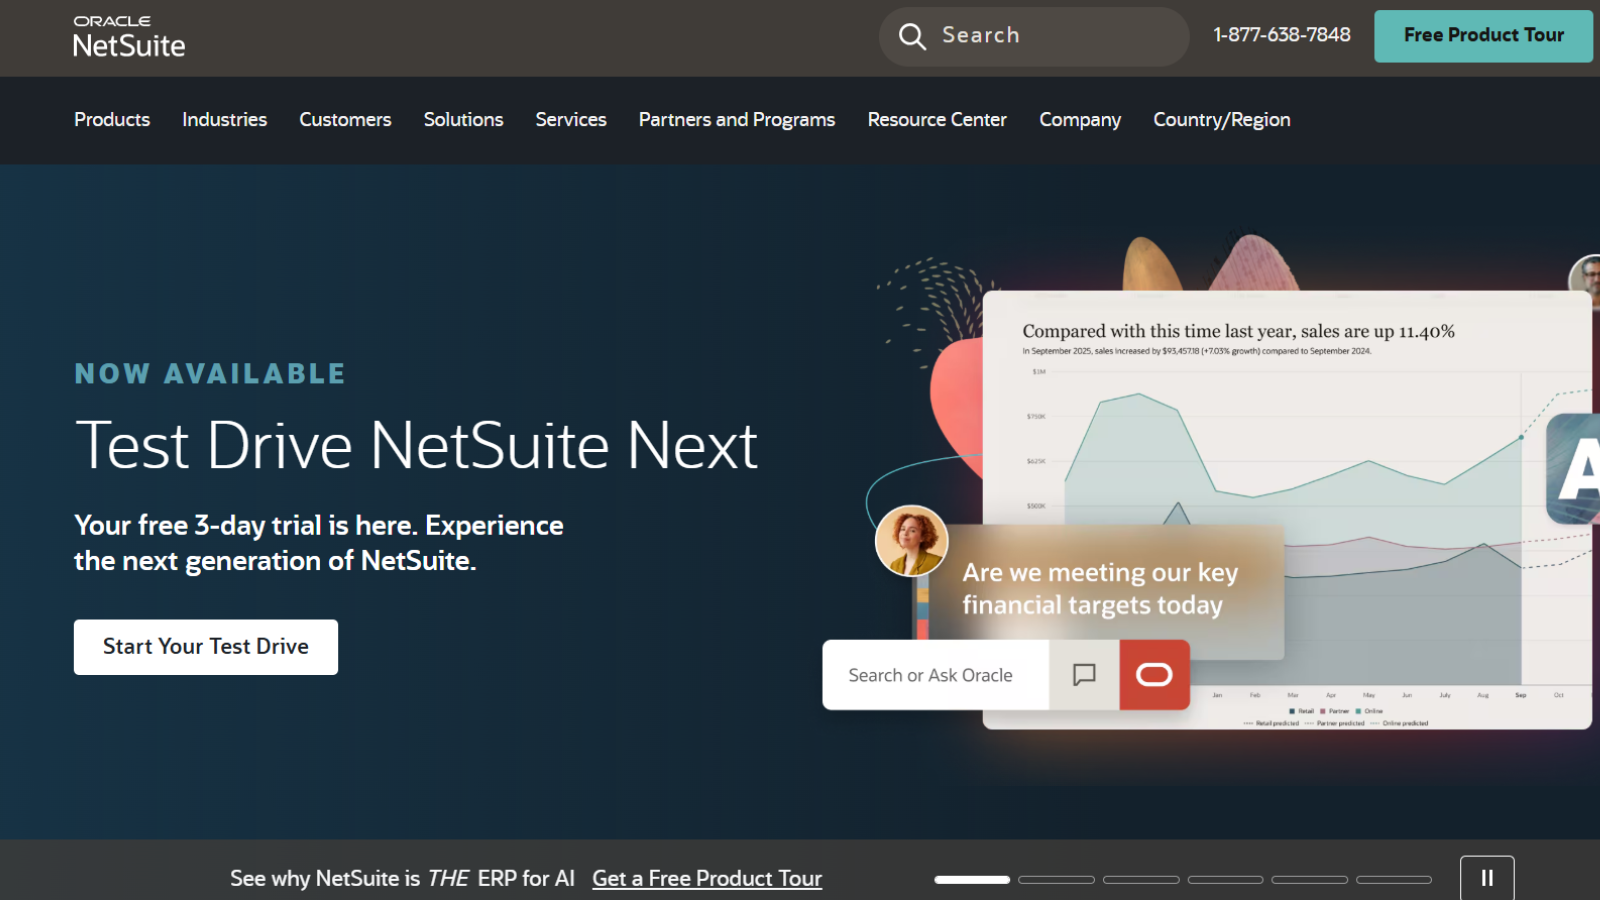Select the second carousel slide indicator
This screenshot has width=1600, height=900.
1056,880
